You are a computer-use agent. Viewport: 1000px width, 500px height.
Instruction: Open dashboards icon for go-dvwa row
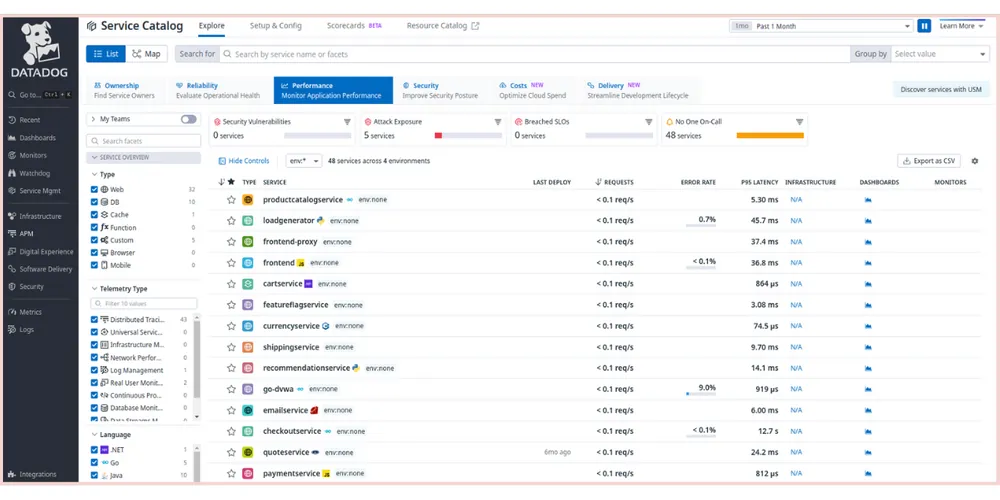pos(867,389)
